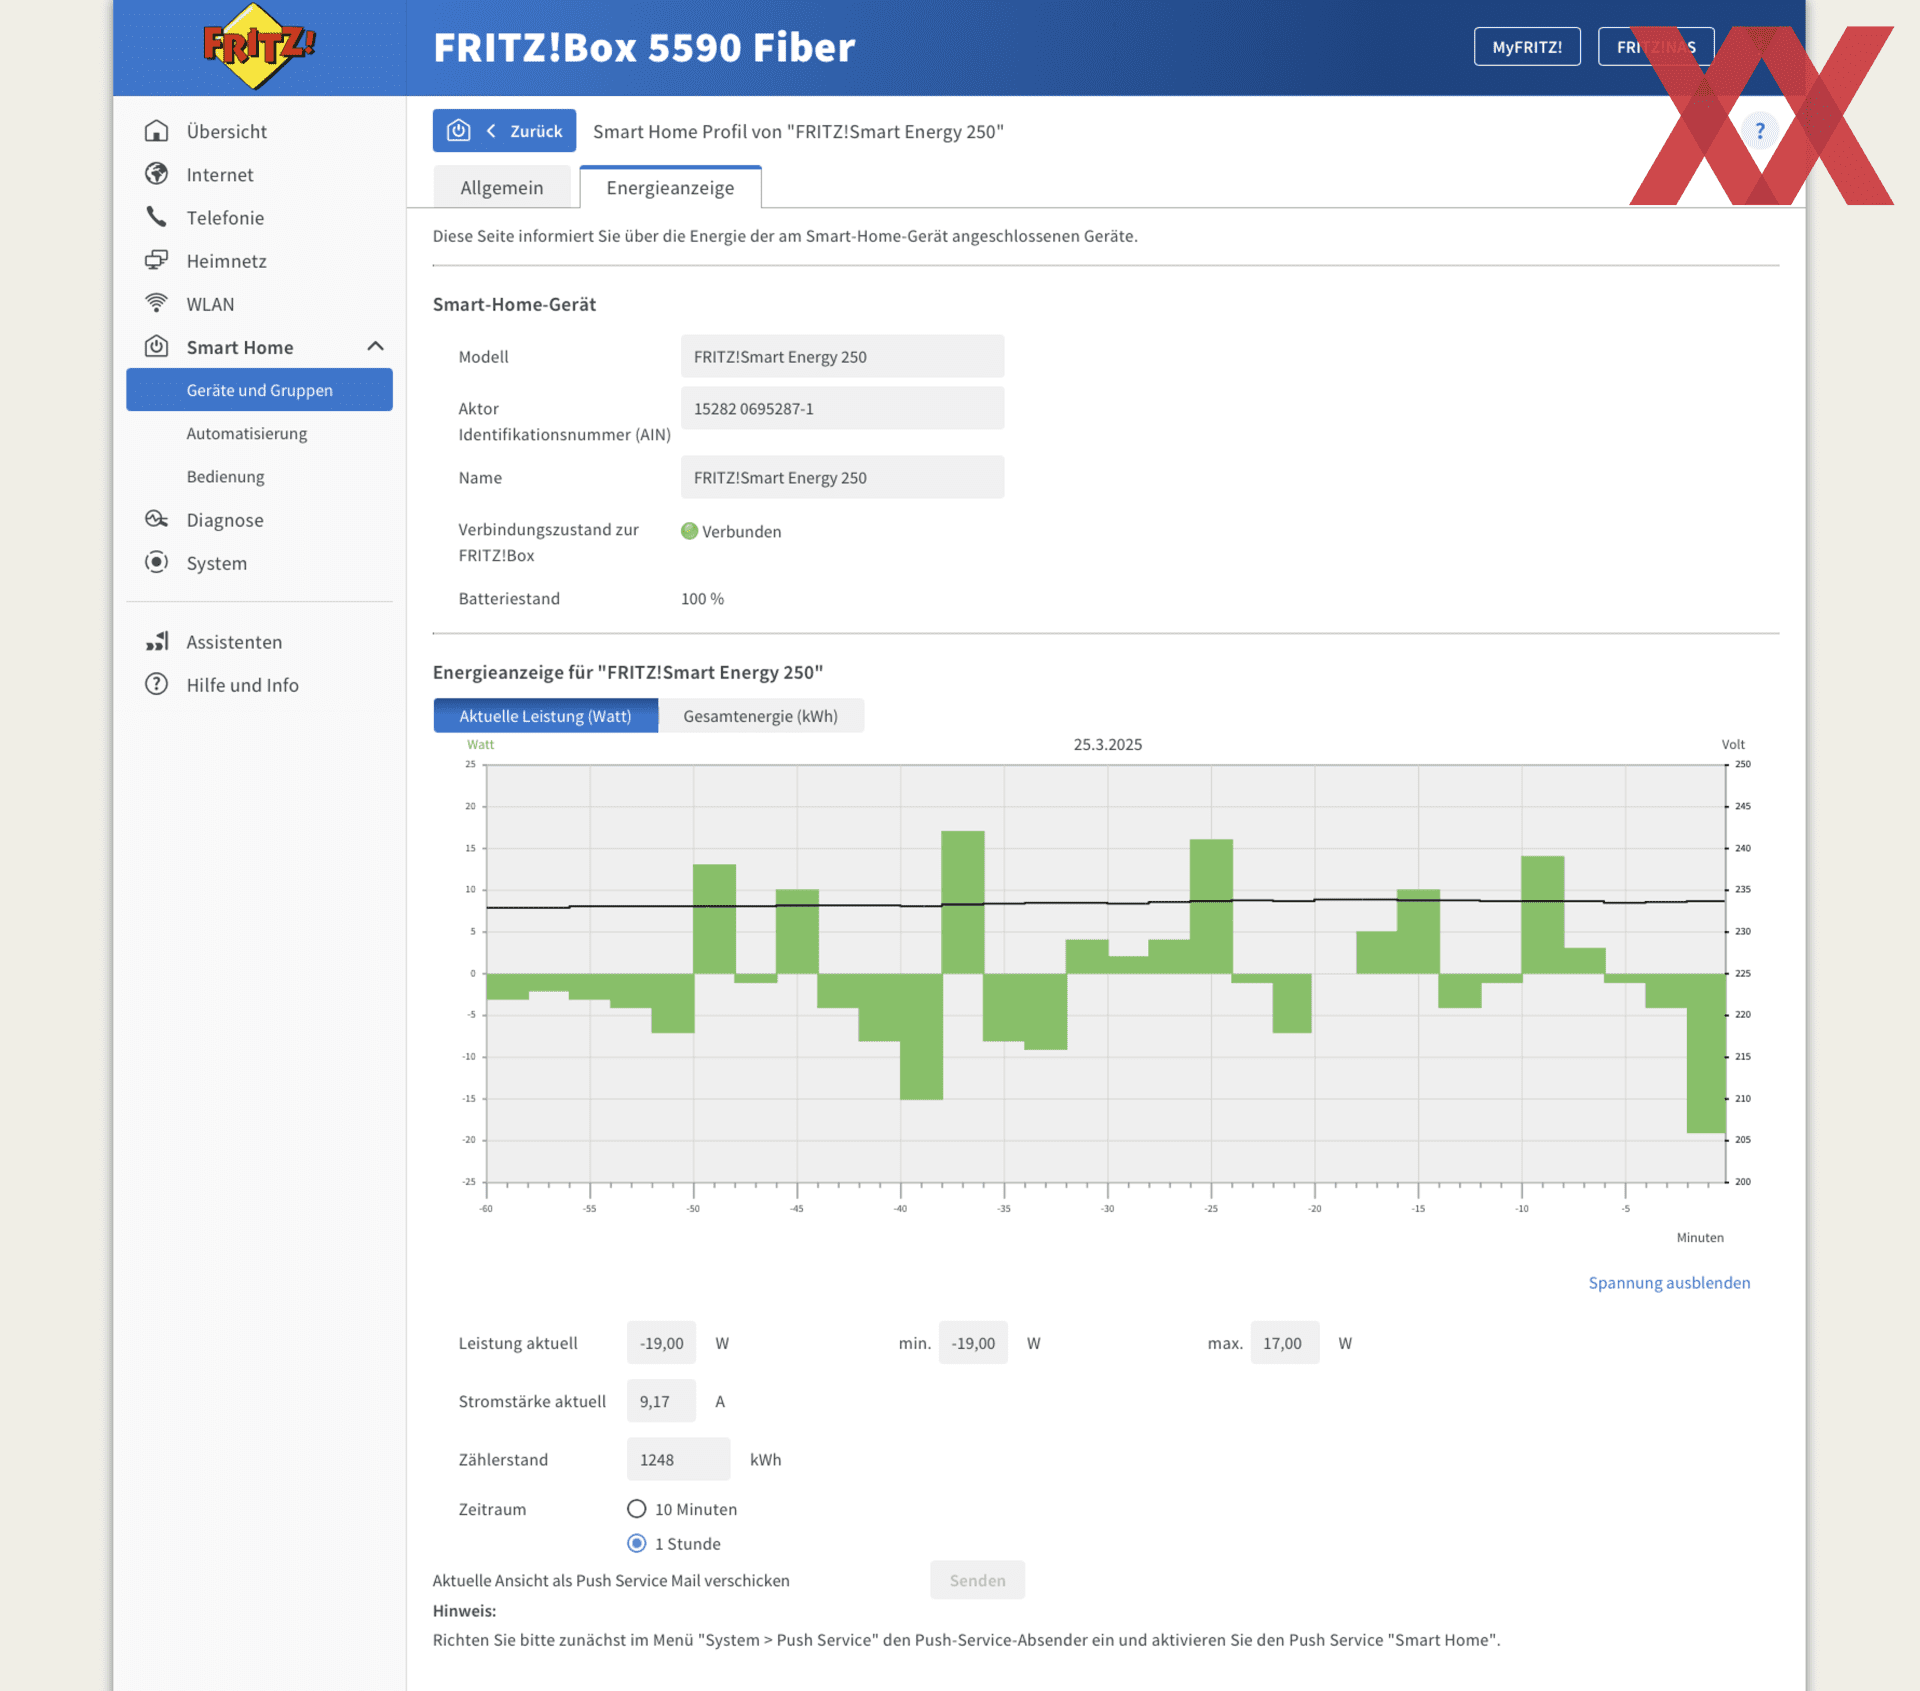
Task: Select Geräte und Gruppen submenu
Action: tap(259, 390)
